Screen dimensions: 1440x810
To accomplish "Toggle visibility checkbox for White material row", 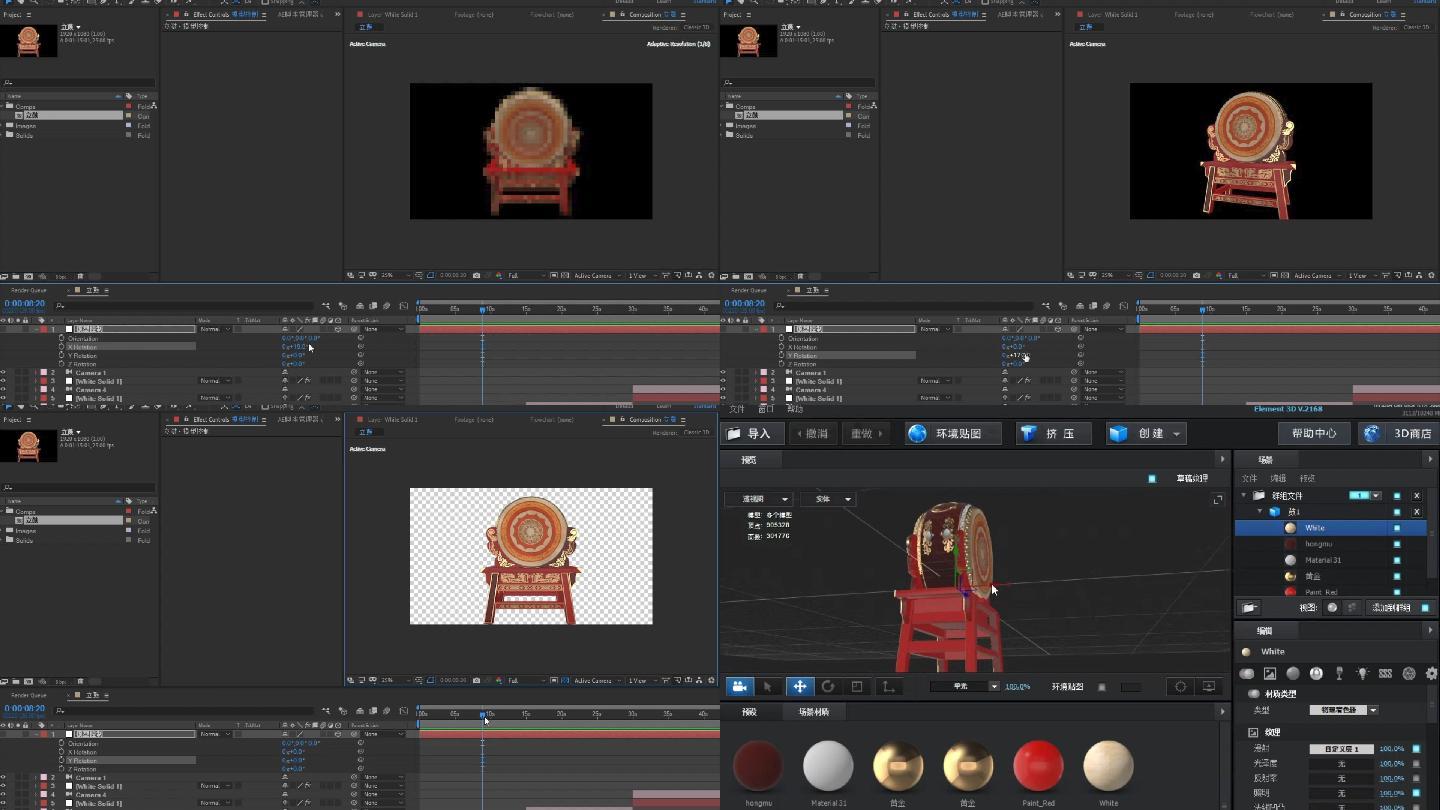I will tap(1397, 528).
